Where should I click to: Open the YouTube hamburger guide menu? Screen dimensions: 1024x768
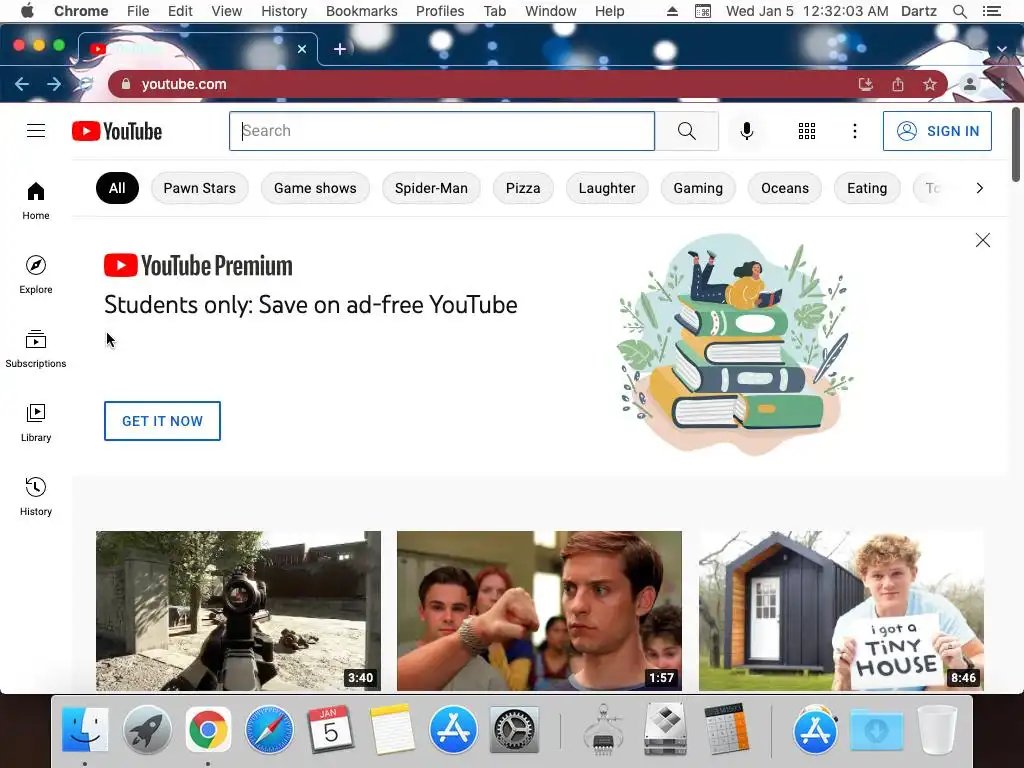pyautogui.click(x=36, y=131)
